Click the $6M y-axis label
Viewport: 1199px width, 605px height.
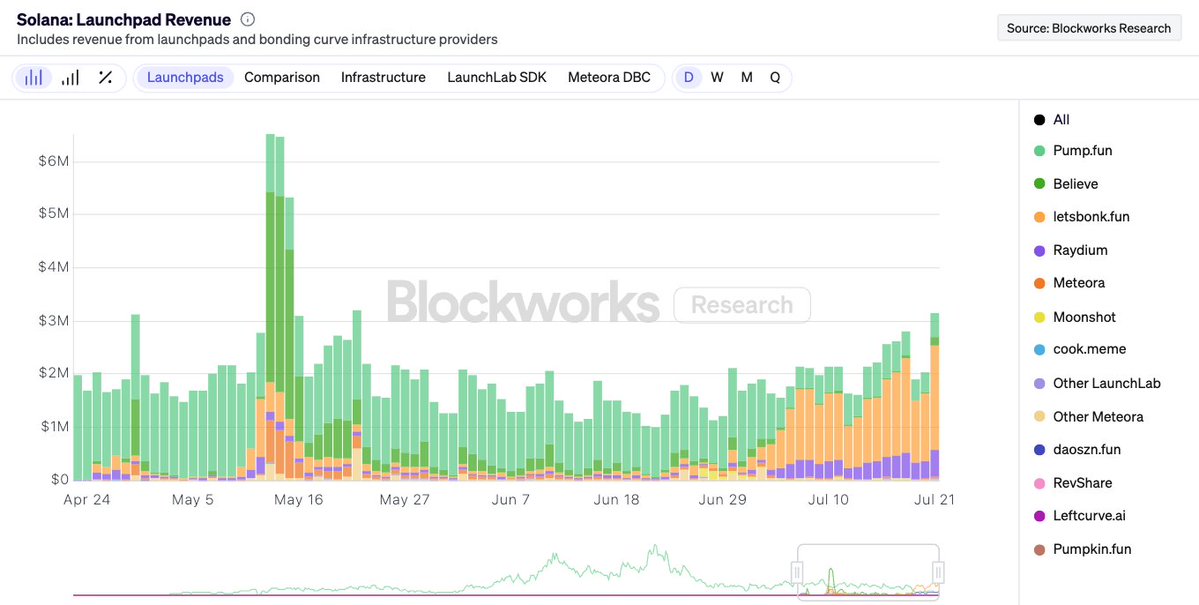pyautogui.click(x=53, y=161)
